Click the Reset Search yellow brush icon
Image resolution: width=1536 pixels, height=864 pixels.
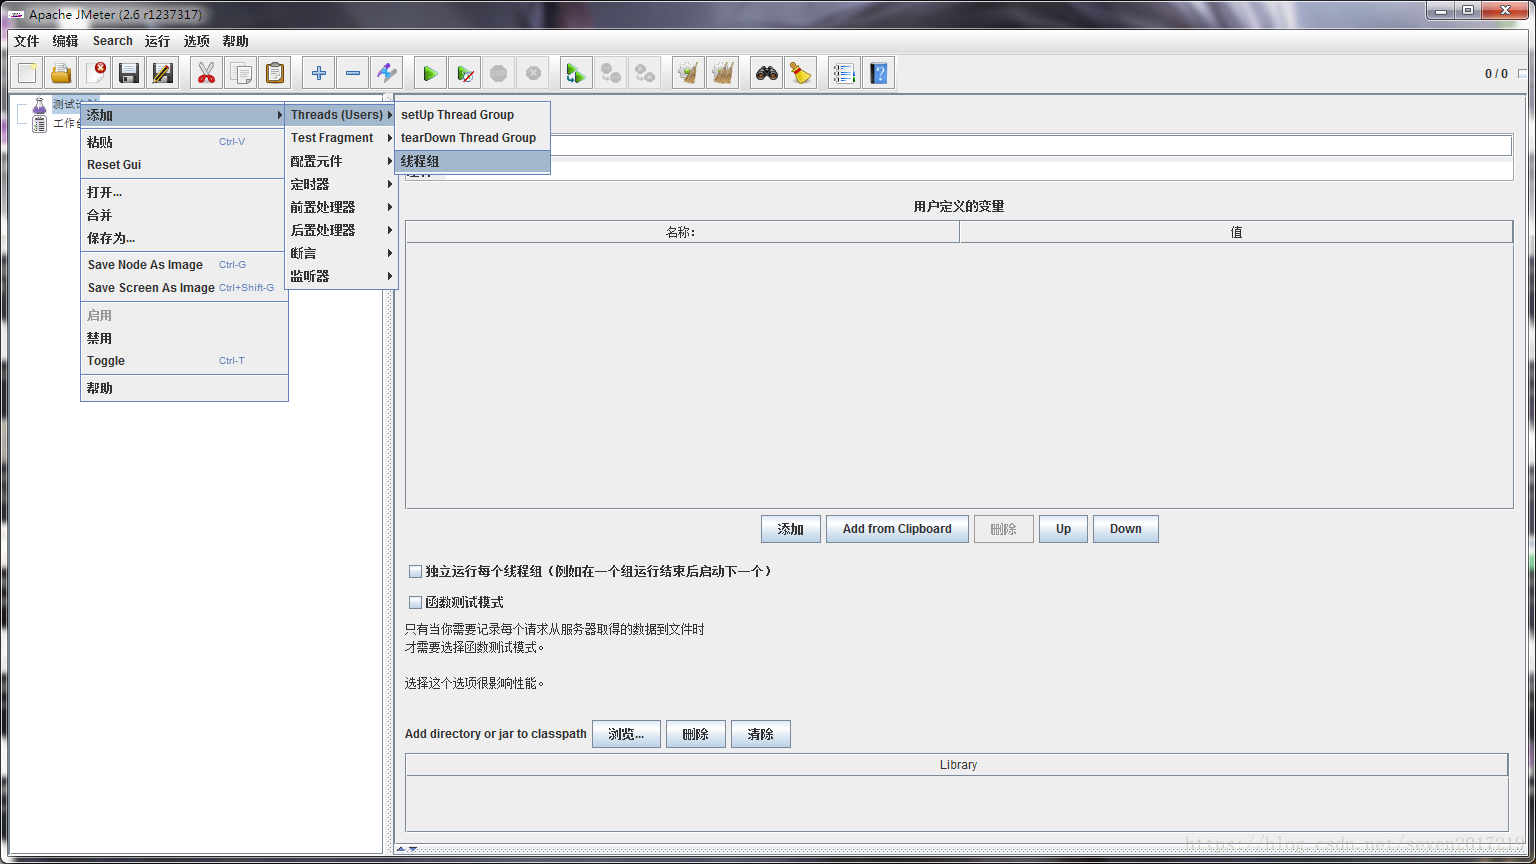(x=800, y=73)
